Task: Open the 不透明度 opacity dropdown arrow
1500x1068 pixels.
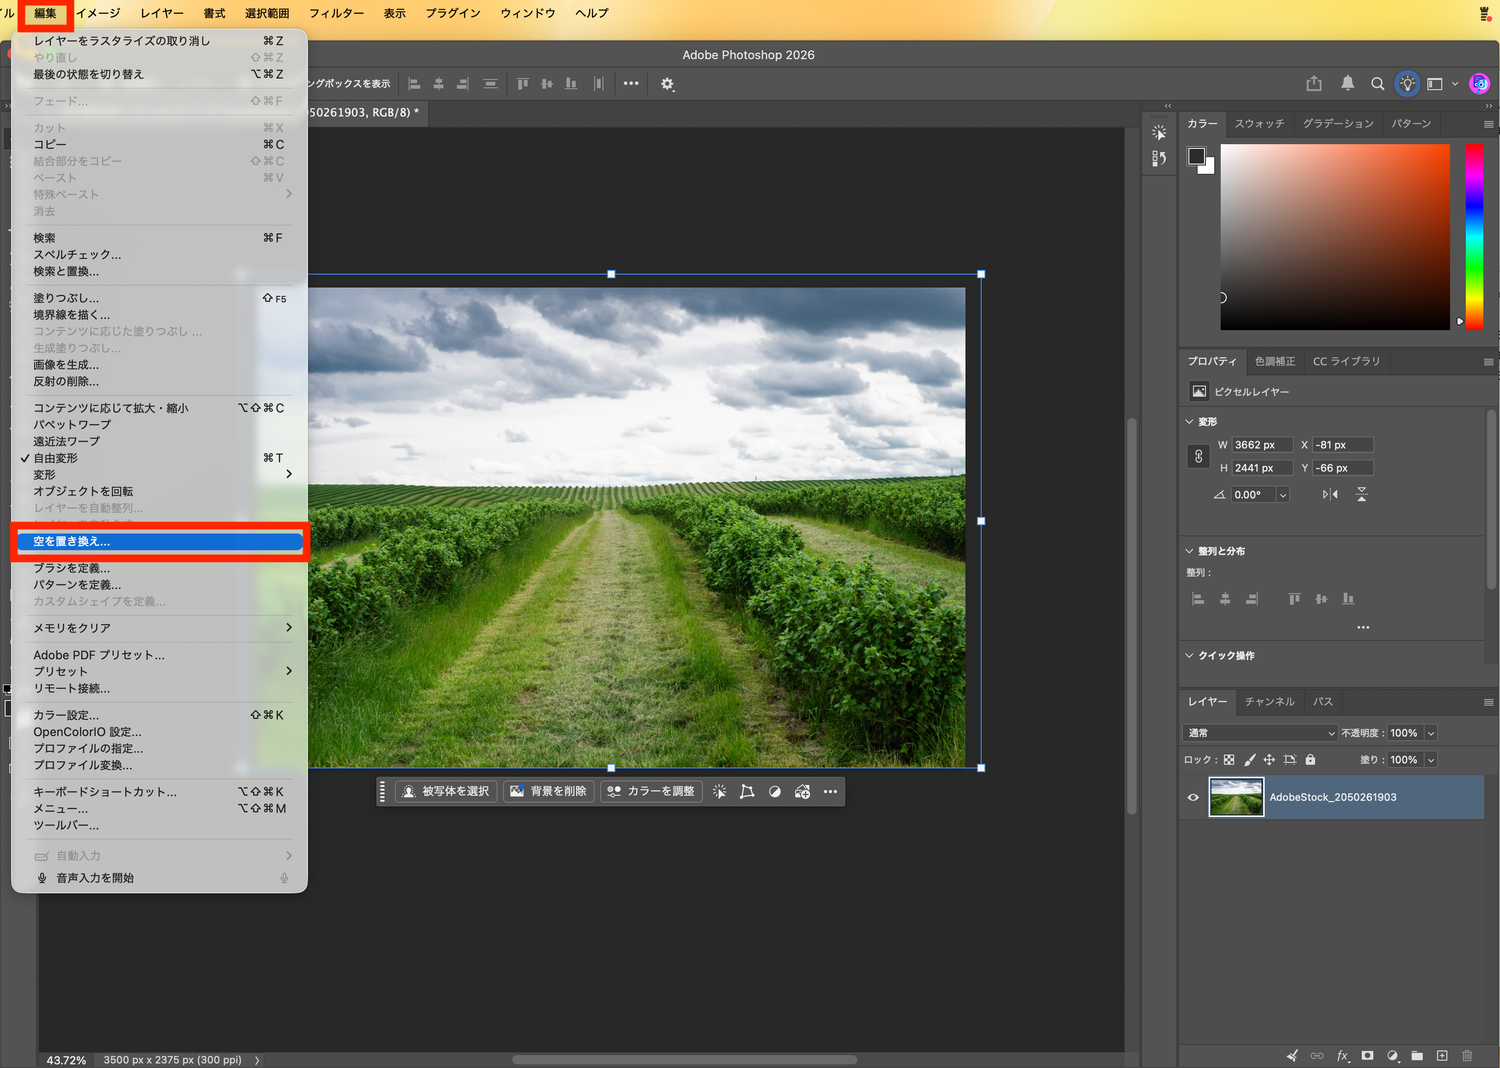Action: [1431, 733]
